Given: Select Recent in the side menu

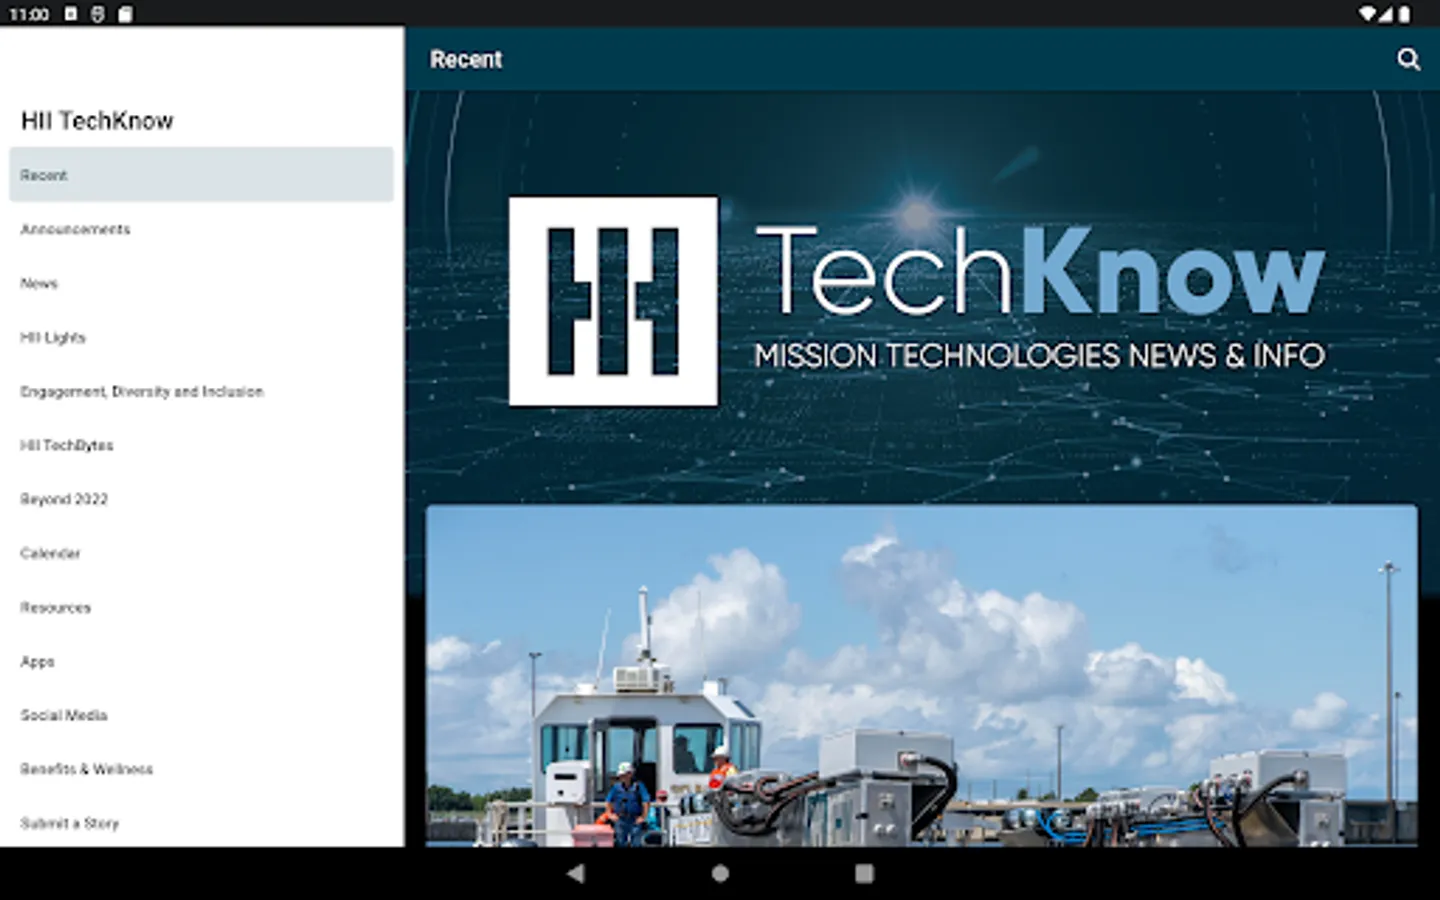Looking at the screenshot, I should pyautogui.click(x=201, y=175).
